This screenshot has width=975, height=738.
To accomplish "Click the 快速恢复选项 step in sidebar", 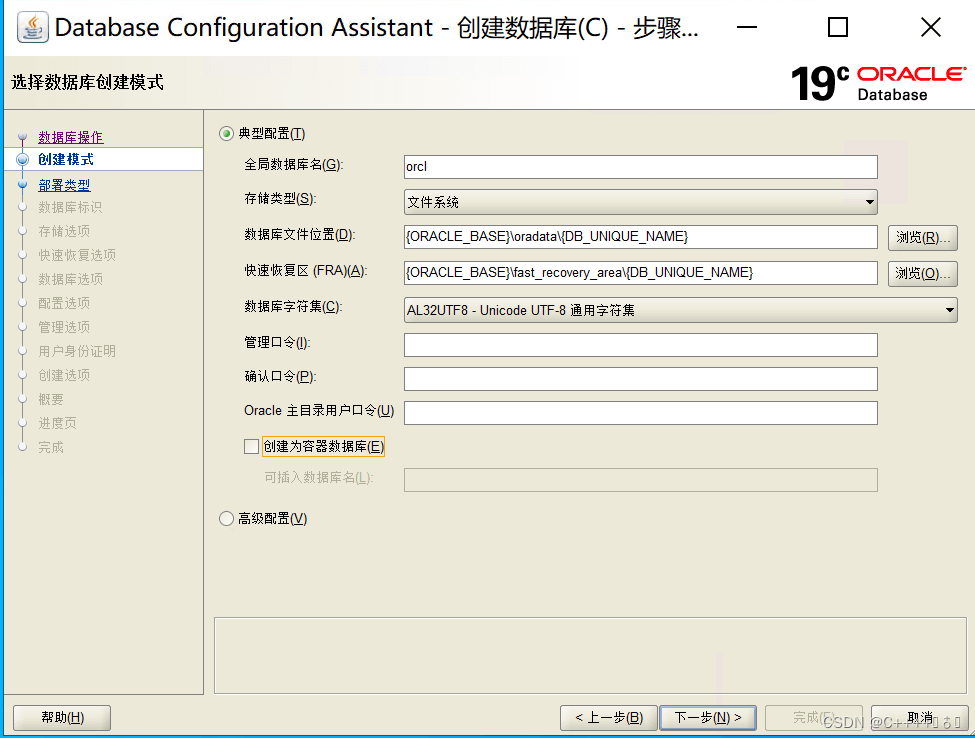I will 77,255.
